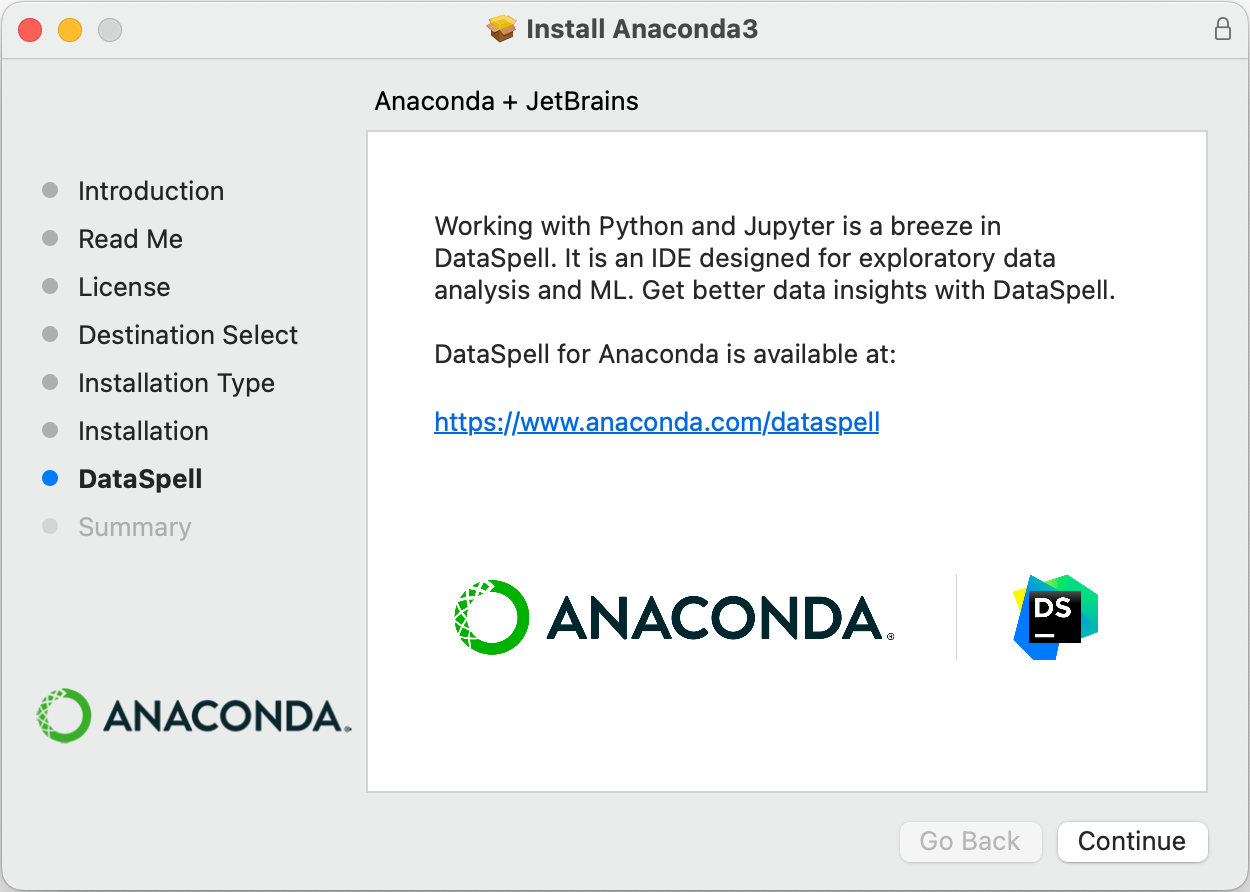Click the bullet beside the License step

point(50,287)
